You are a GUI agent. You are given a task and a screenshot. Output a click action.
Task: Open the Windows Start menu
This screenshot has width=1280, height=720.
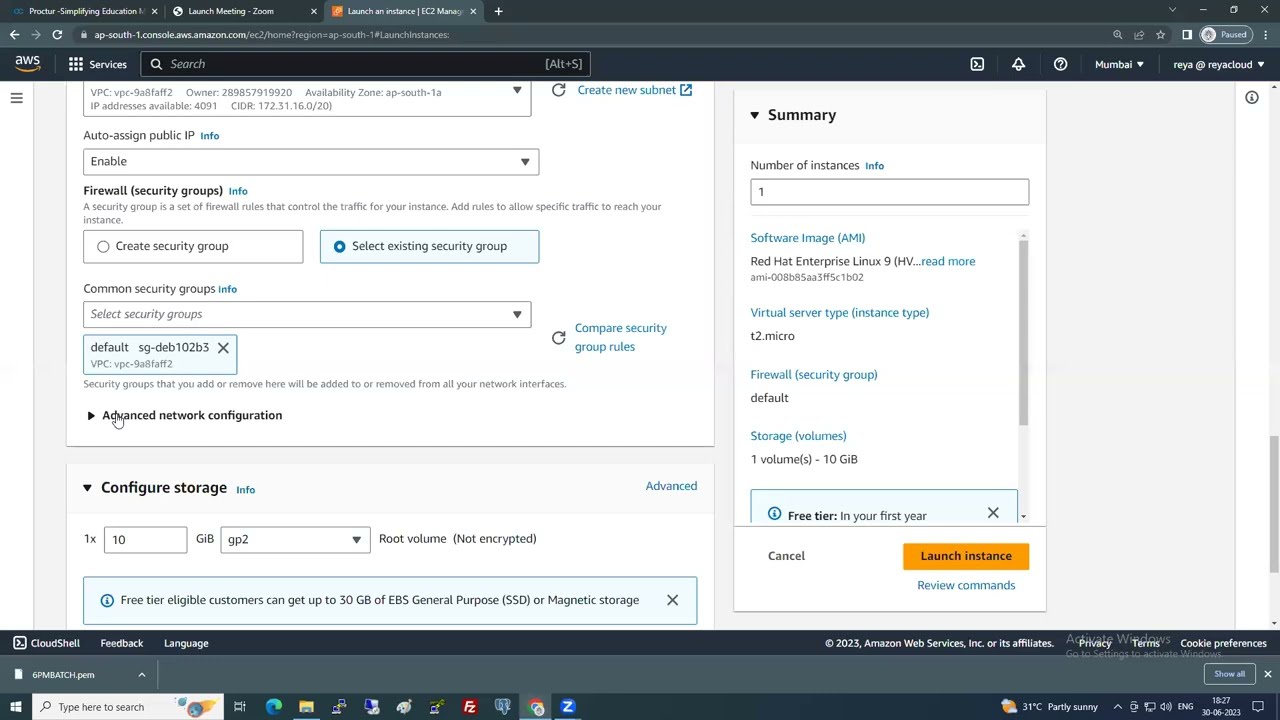[x=15, y=707]
